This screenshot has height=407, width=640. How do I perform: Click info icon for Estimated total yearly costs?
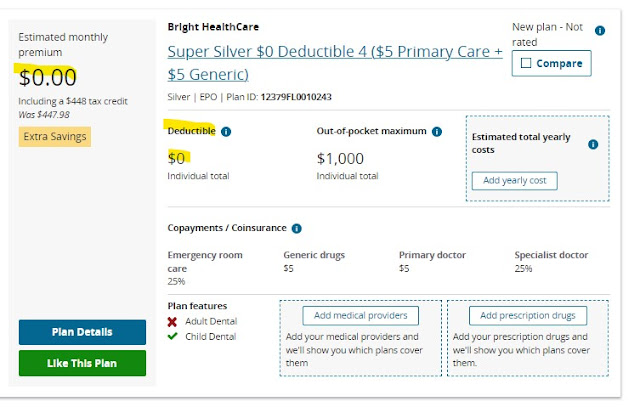593,144
